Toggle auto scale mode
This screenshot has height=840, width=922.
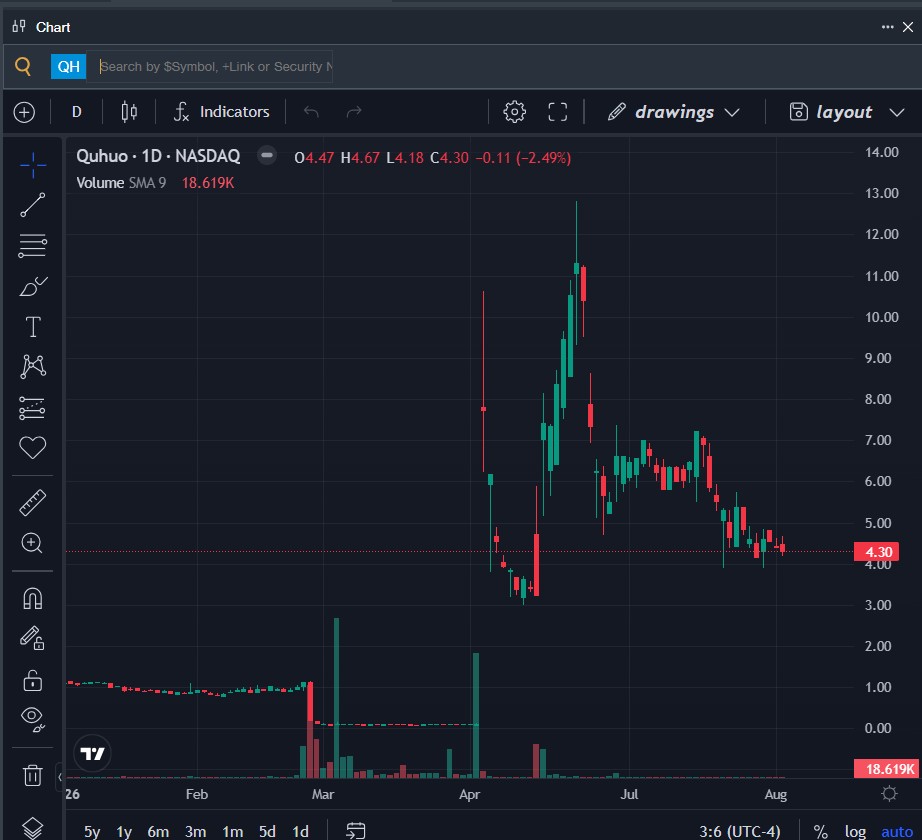pos(897,831)
